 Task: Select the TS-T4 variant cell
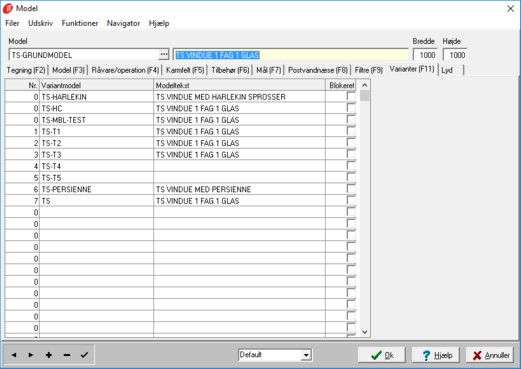[x=96, y=166]
